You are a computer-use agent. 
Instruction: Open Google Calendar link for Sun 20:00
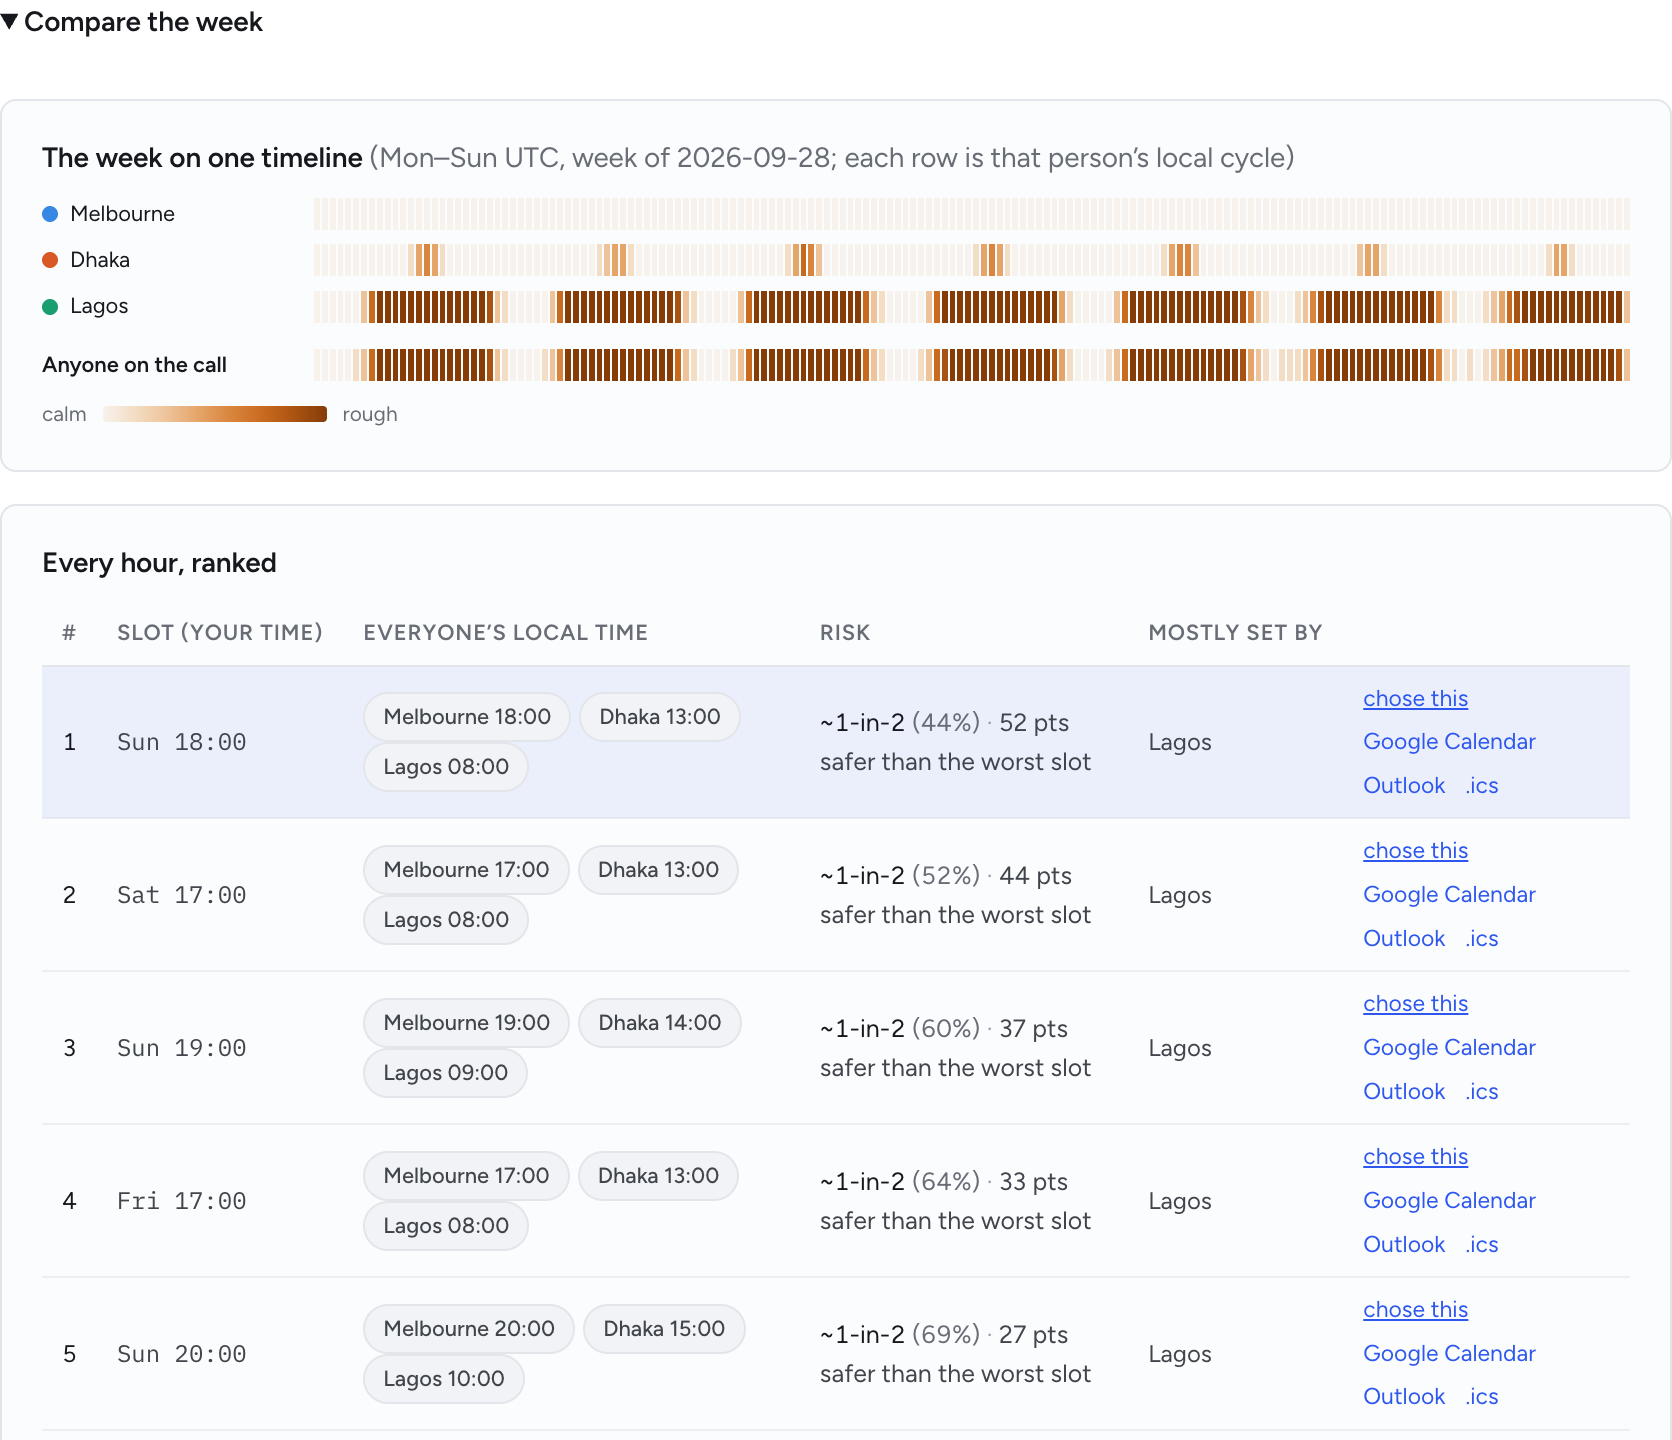pyautogui.click(x=1449, y=1354)
